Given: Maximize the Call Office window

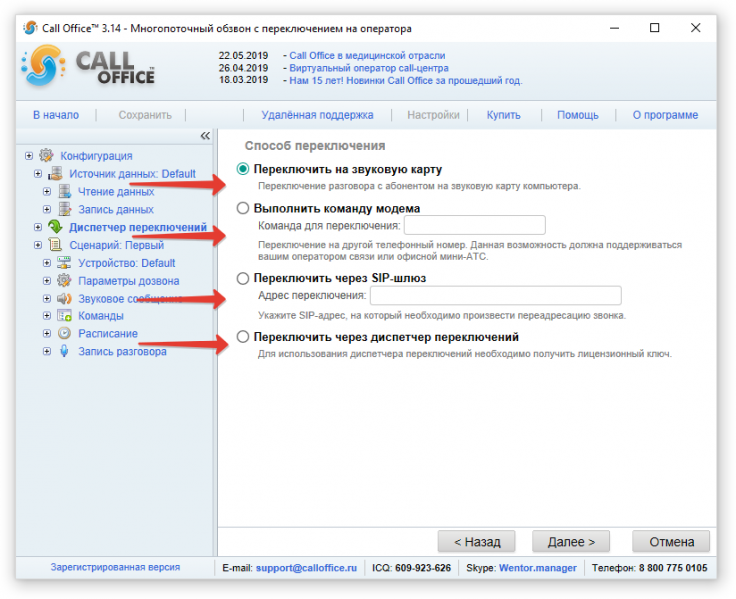Looking at the screenshot, I should click(x=654, y=28).
